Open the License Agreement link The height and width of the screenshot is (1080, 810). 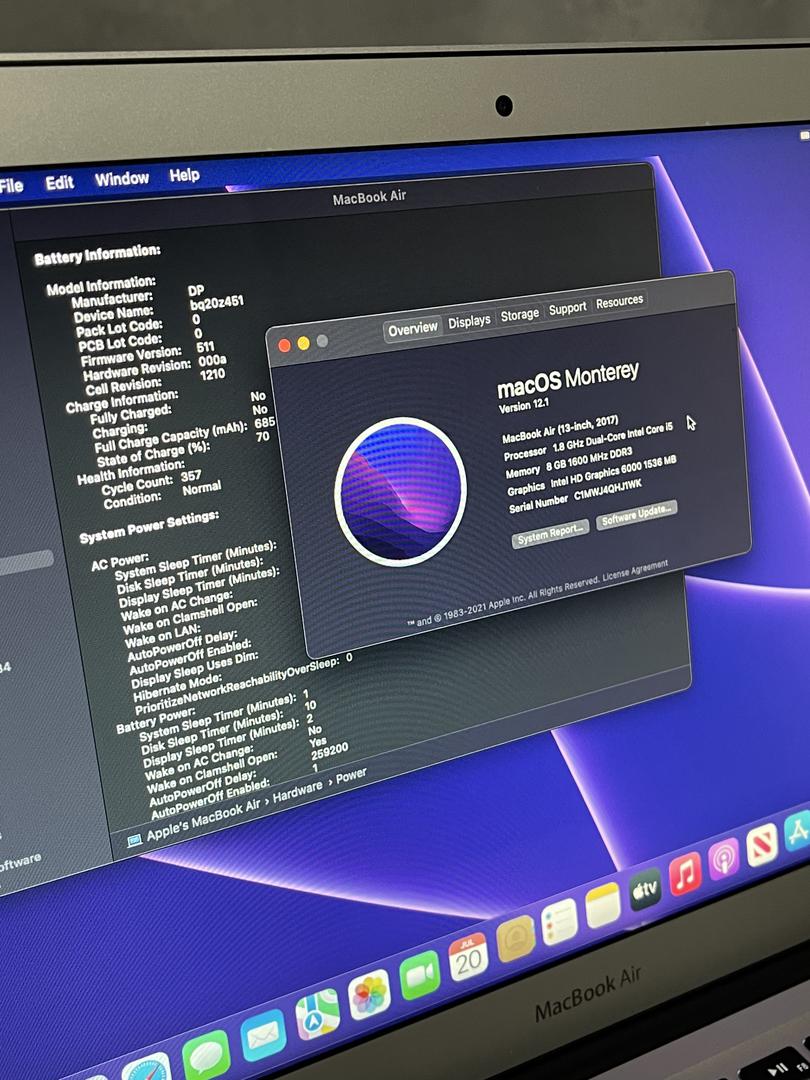tap(635, 570)
